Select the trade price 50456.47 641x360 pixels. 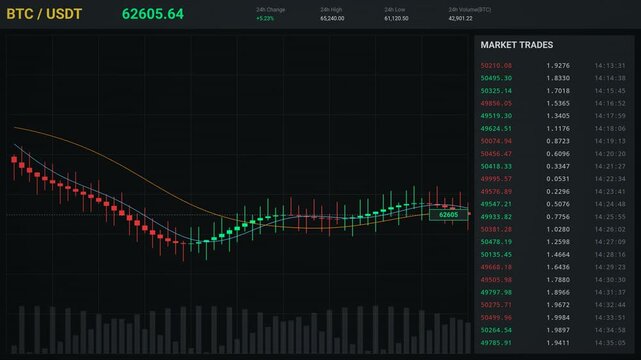[x=496, y=154]
